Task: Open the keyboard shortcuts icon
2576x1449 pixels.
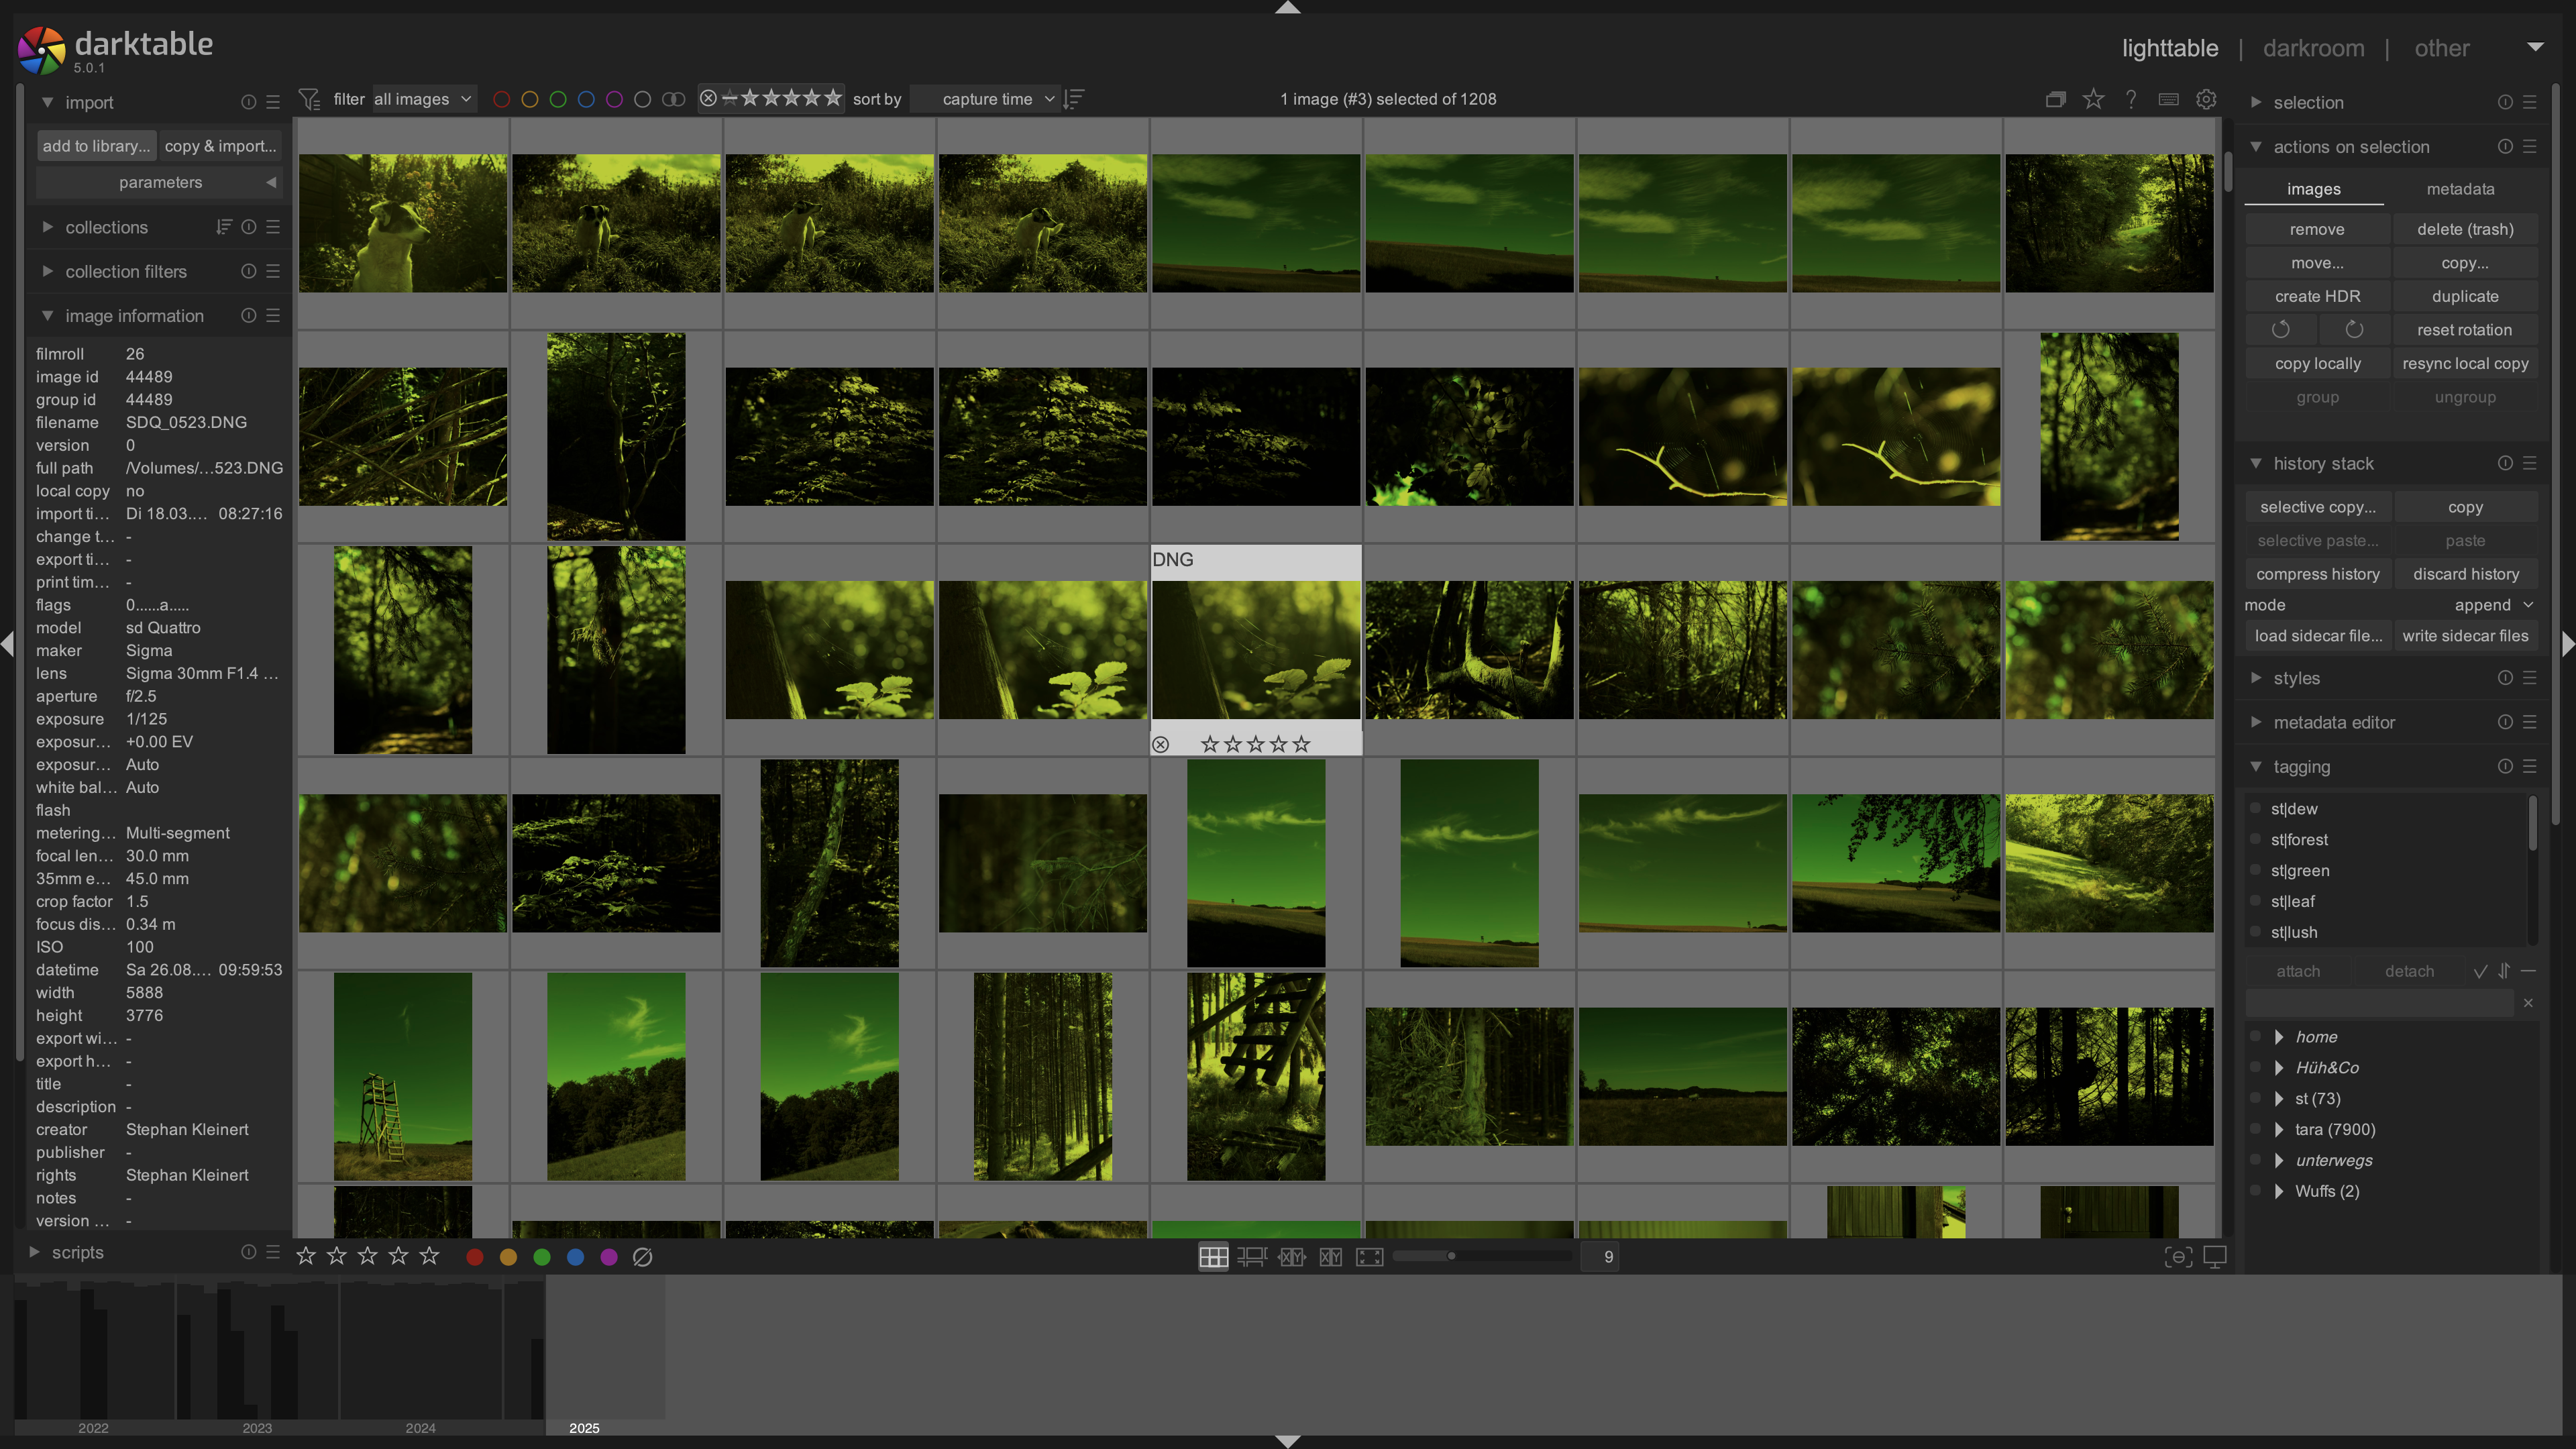Action: tap(2168, 99)
